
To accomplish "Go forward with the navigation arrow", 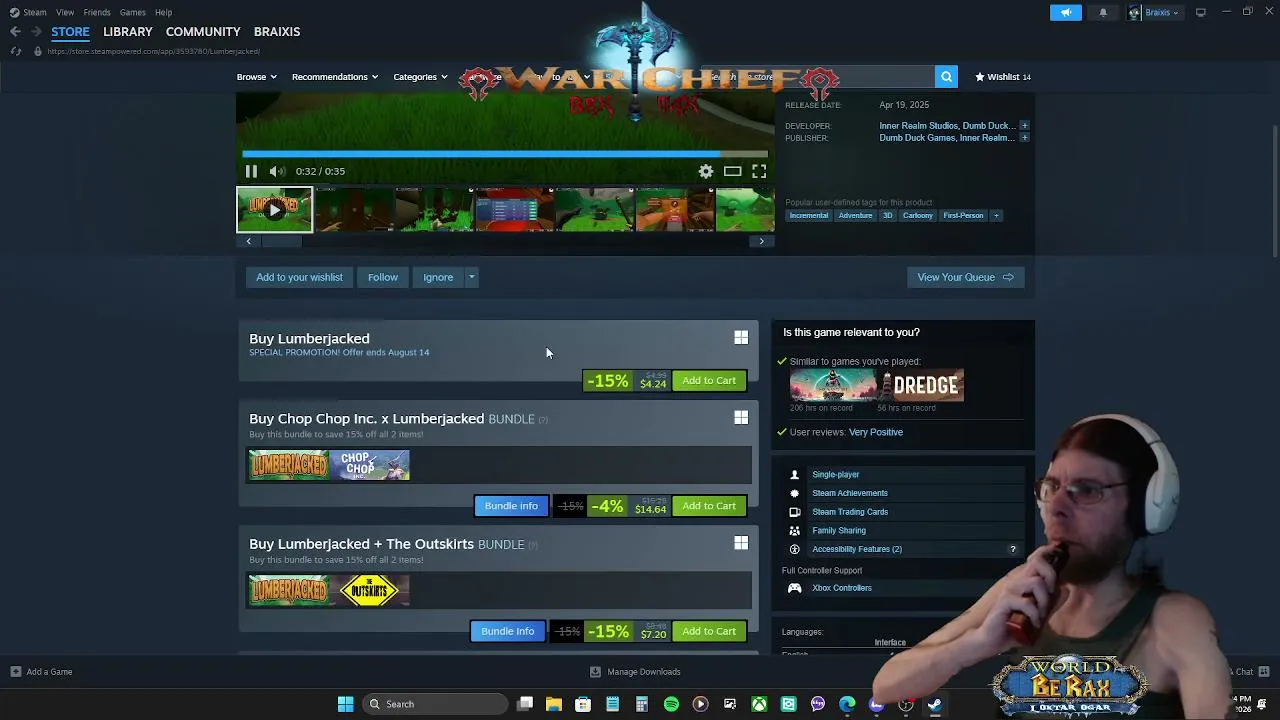I will point(36,32).
